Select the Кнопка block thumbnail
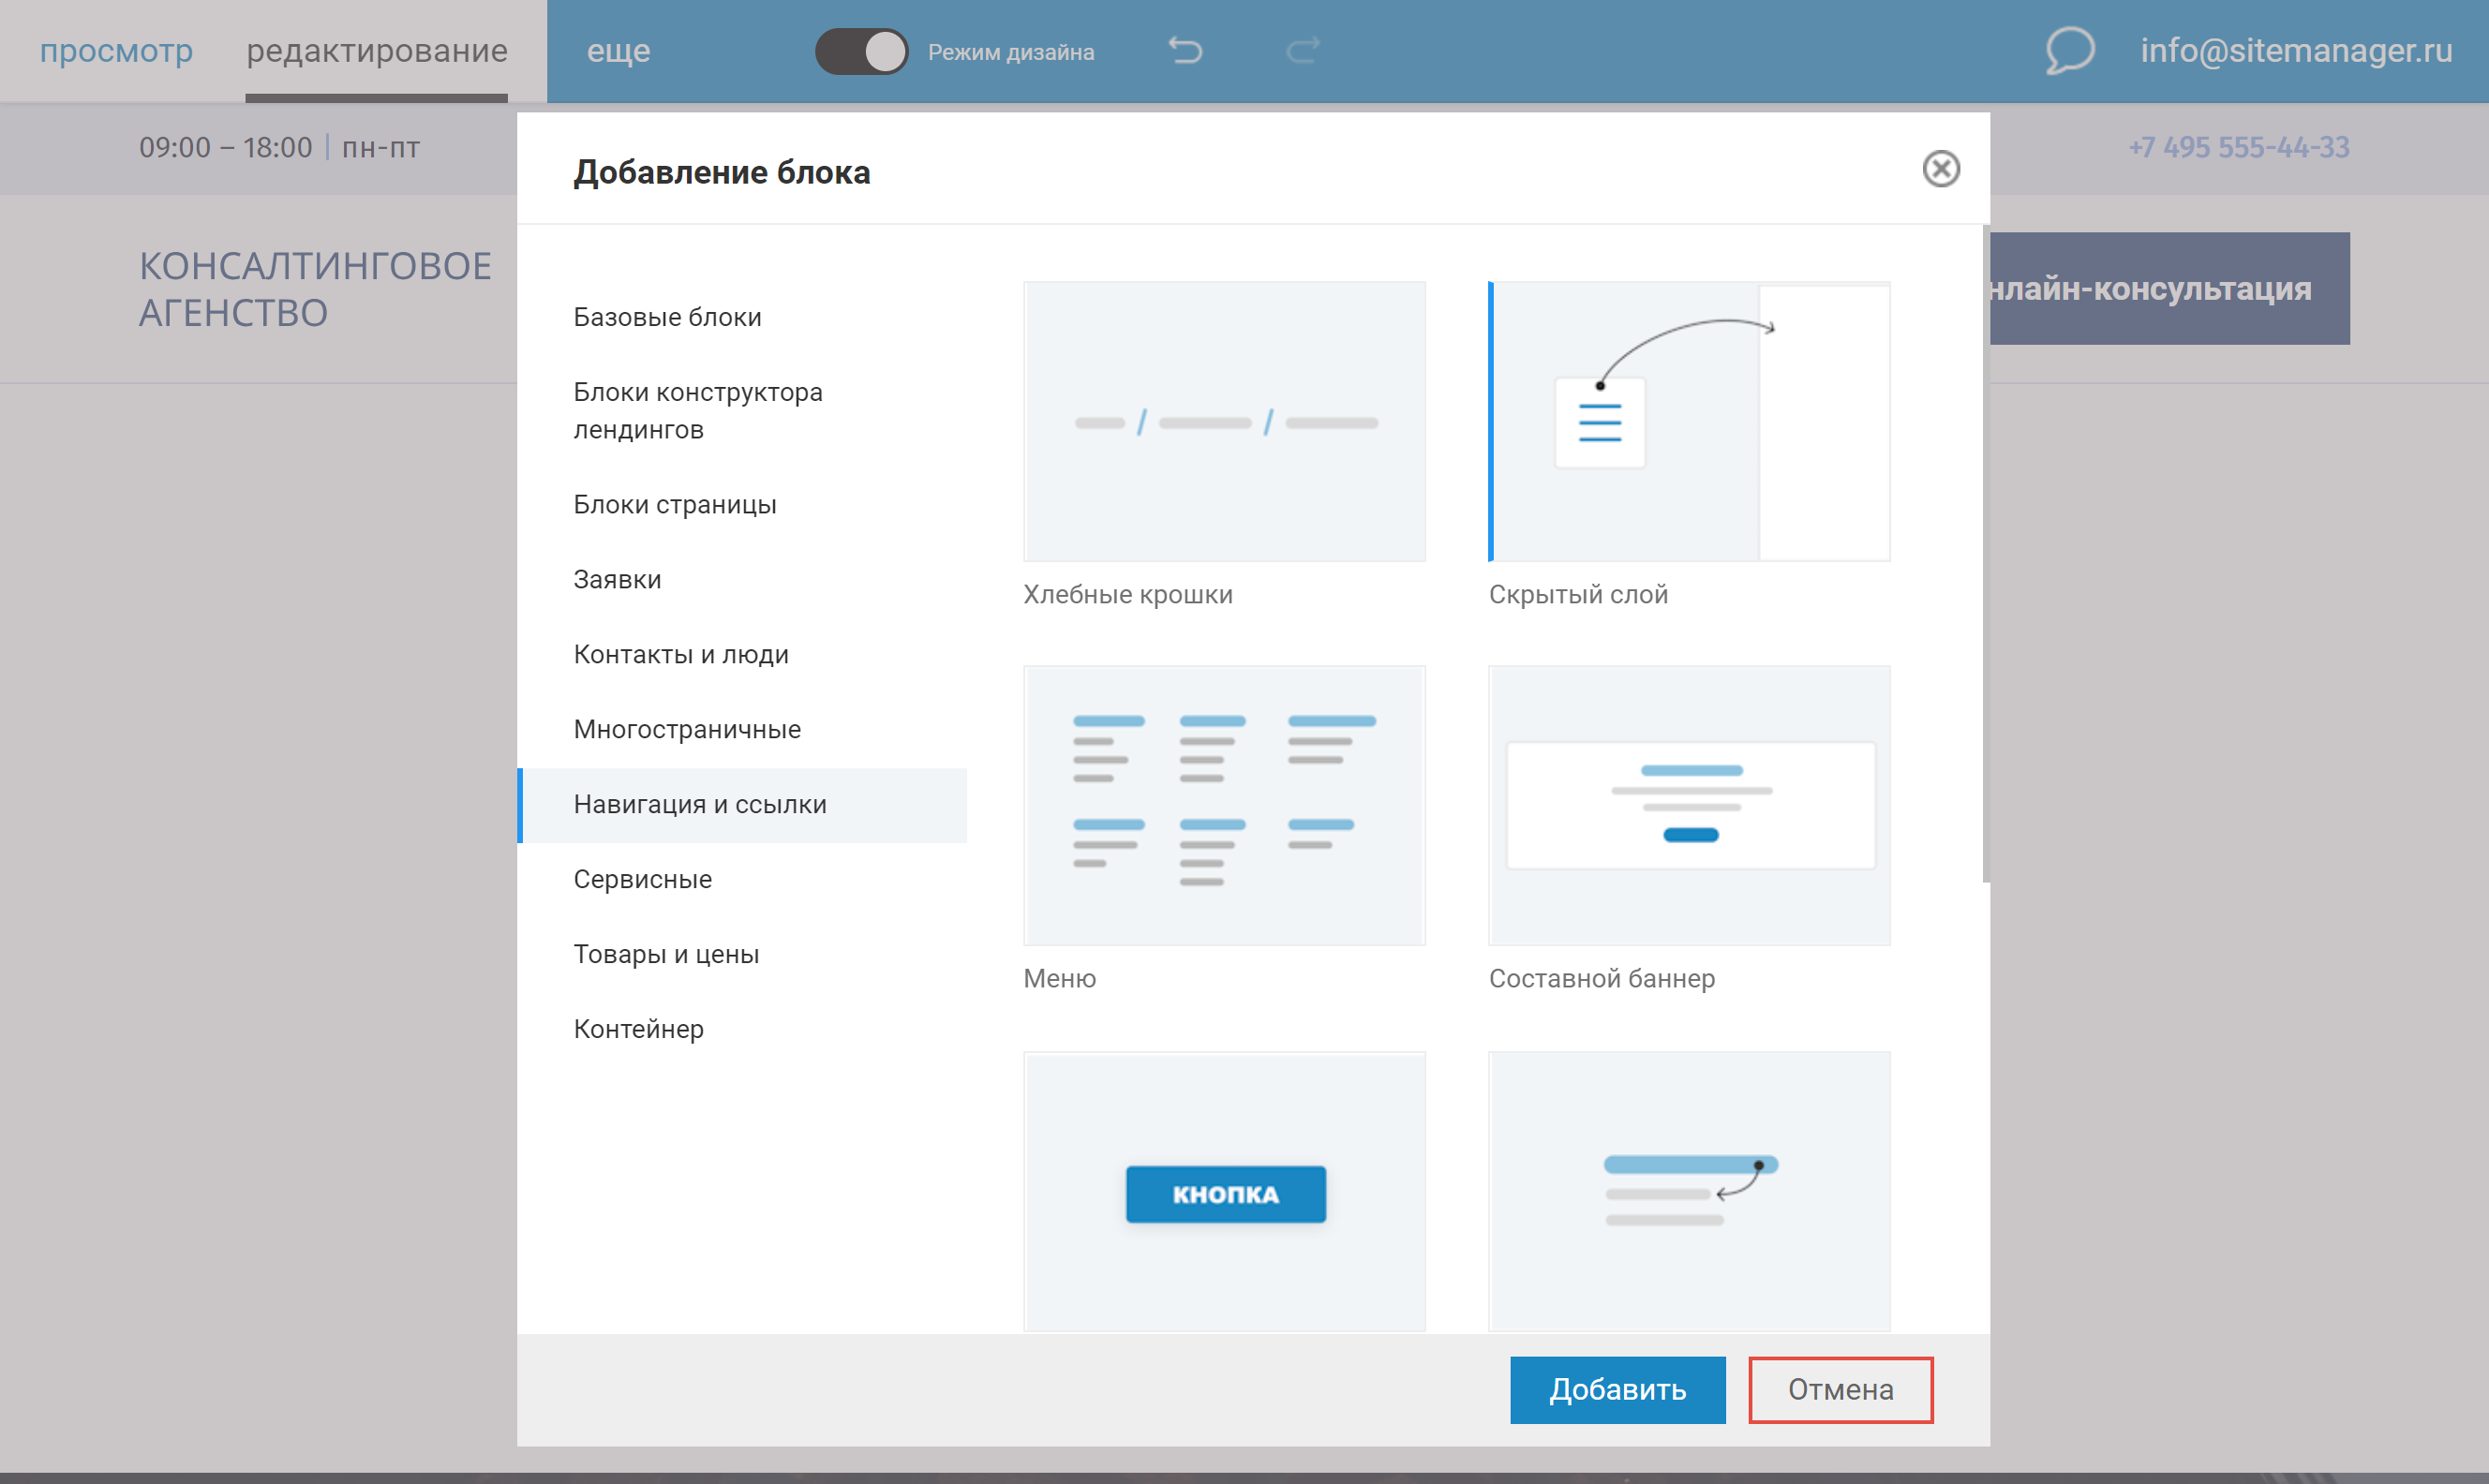The width and height of the screenshot is (2489, 1484). coord(1223,1190)
